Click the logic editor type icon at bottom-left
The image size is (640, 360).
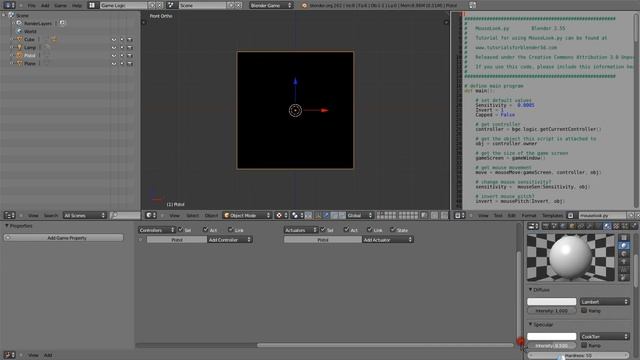pos(9,355)
